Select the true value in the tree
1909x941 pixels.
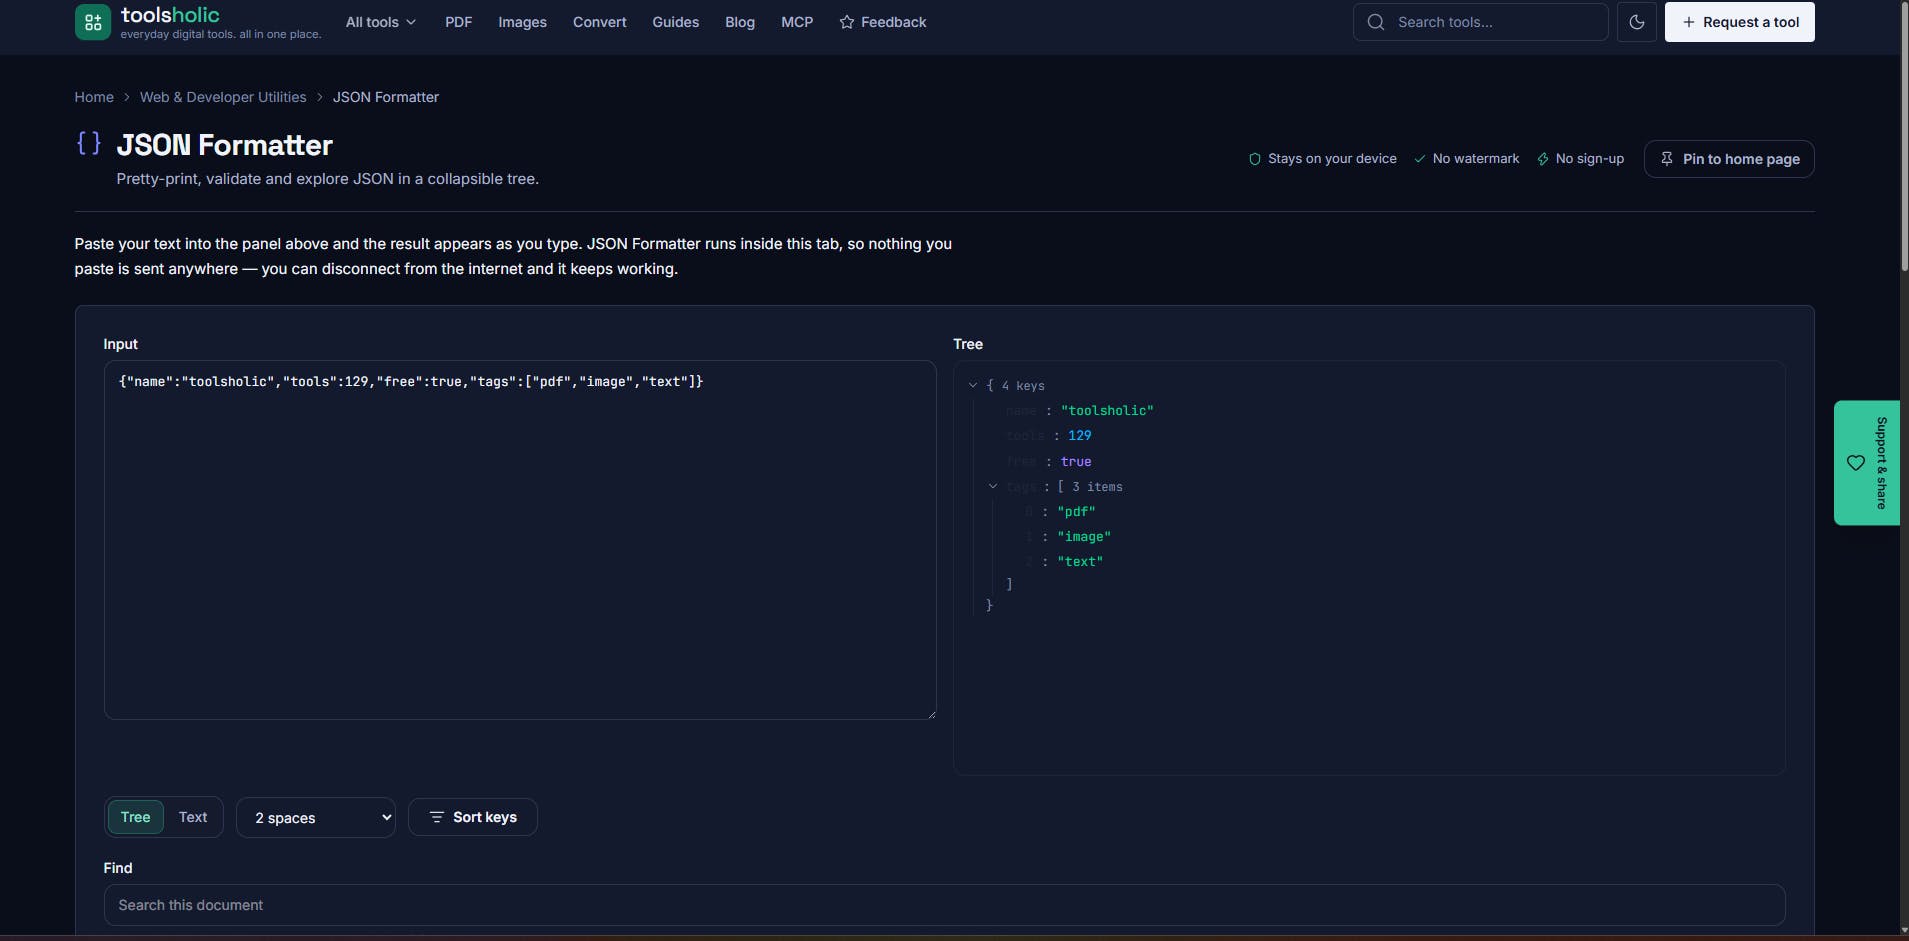click(1076, 462)
